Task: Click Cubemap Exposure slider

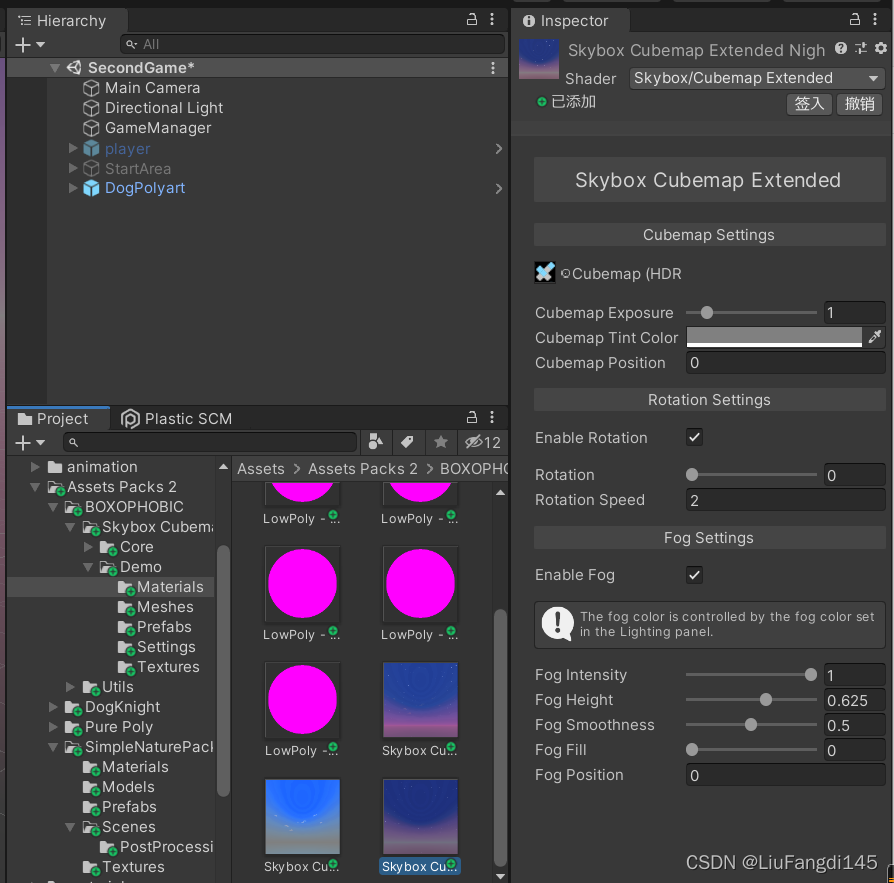Action: [751, 312]
